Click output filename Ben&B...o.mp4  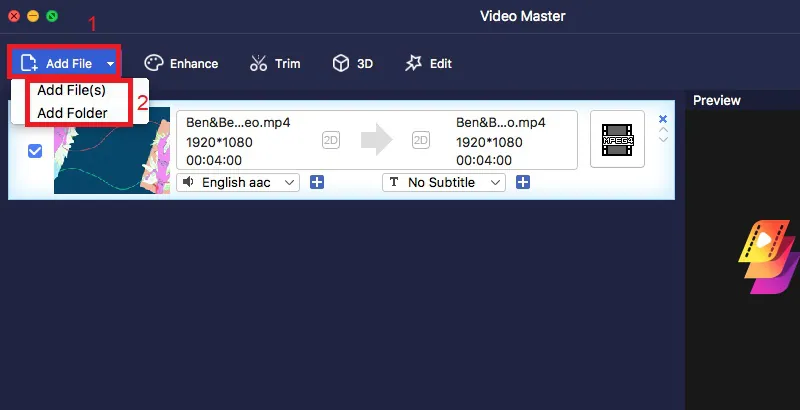pos(501,123)
